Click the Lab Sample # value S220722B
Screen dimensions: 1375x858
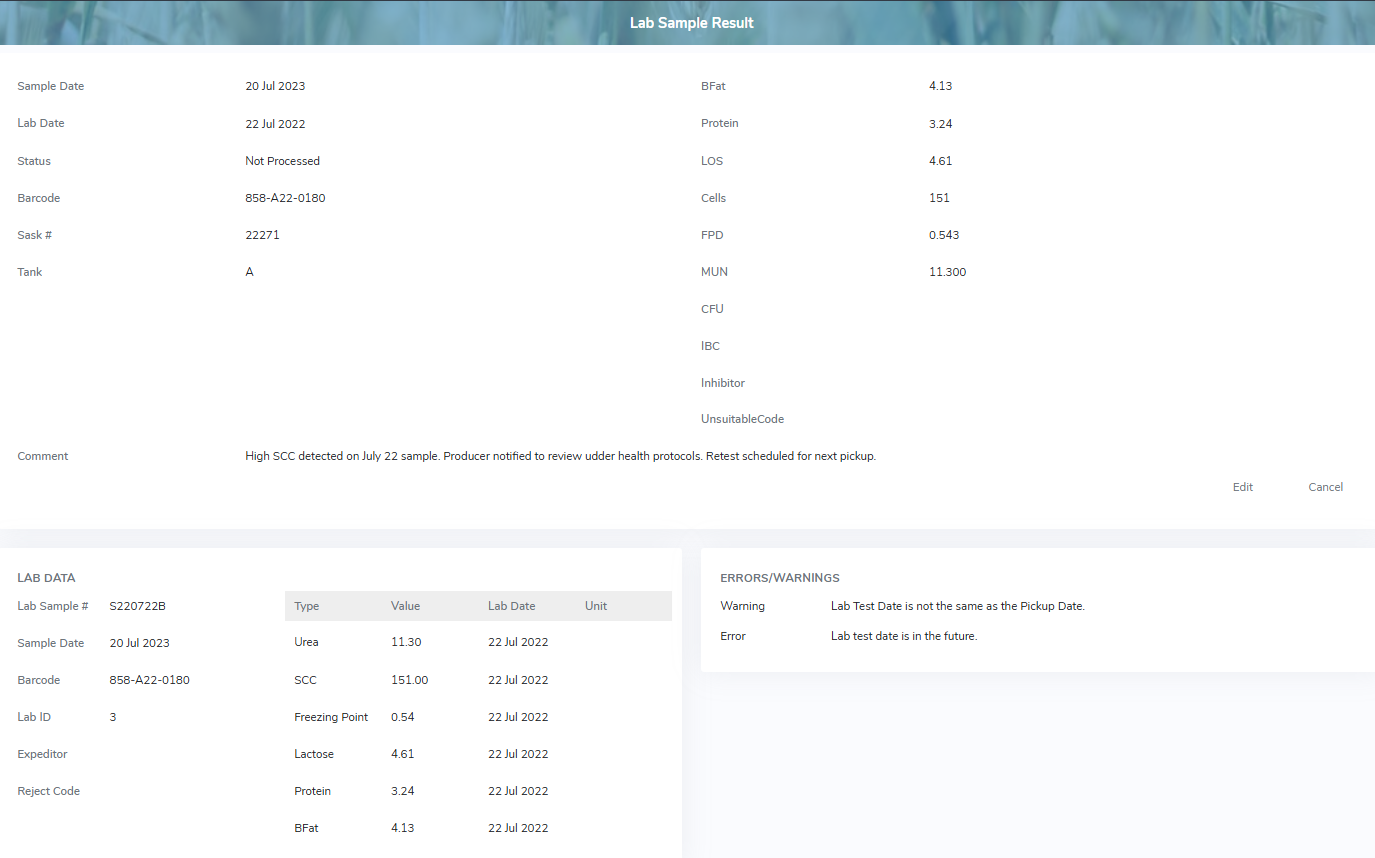[x=137, y=606]
